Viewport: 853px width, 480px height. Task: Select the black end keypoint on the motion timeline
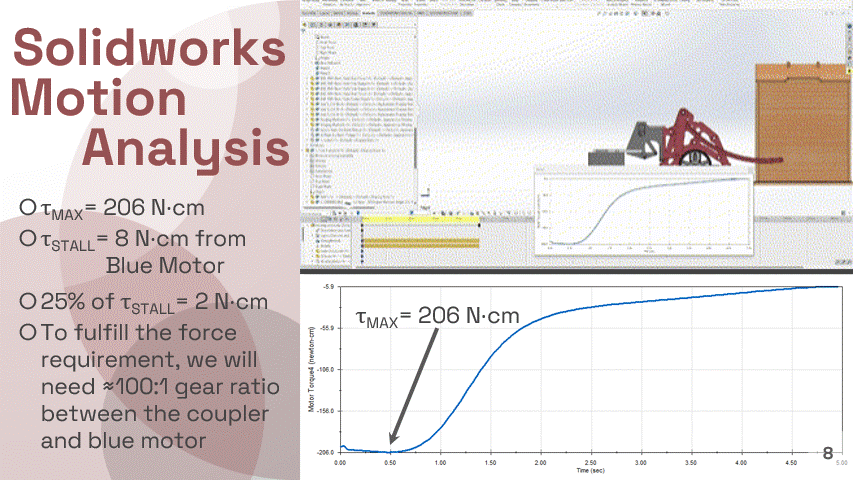click(479, 225)
